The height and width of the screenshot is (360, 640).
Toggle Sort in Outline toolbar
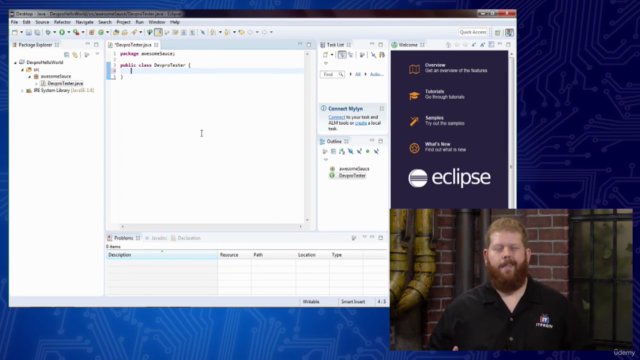(342, 151)
